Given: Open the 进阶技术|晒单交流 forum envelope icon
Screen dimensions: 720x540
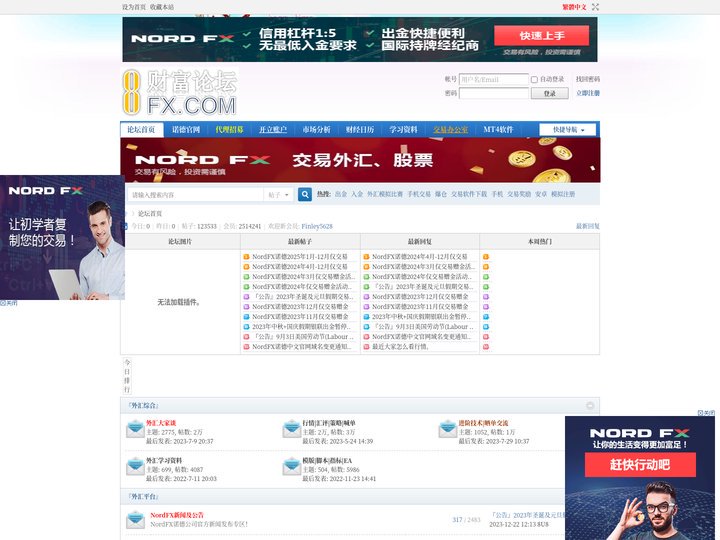Looking at the screenshot, I should (448, 429).
